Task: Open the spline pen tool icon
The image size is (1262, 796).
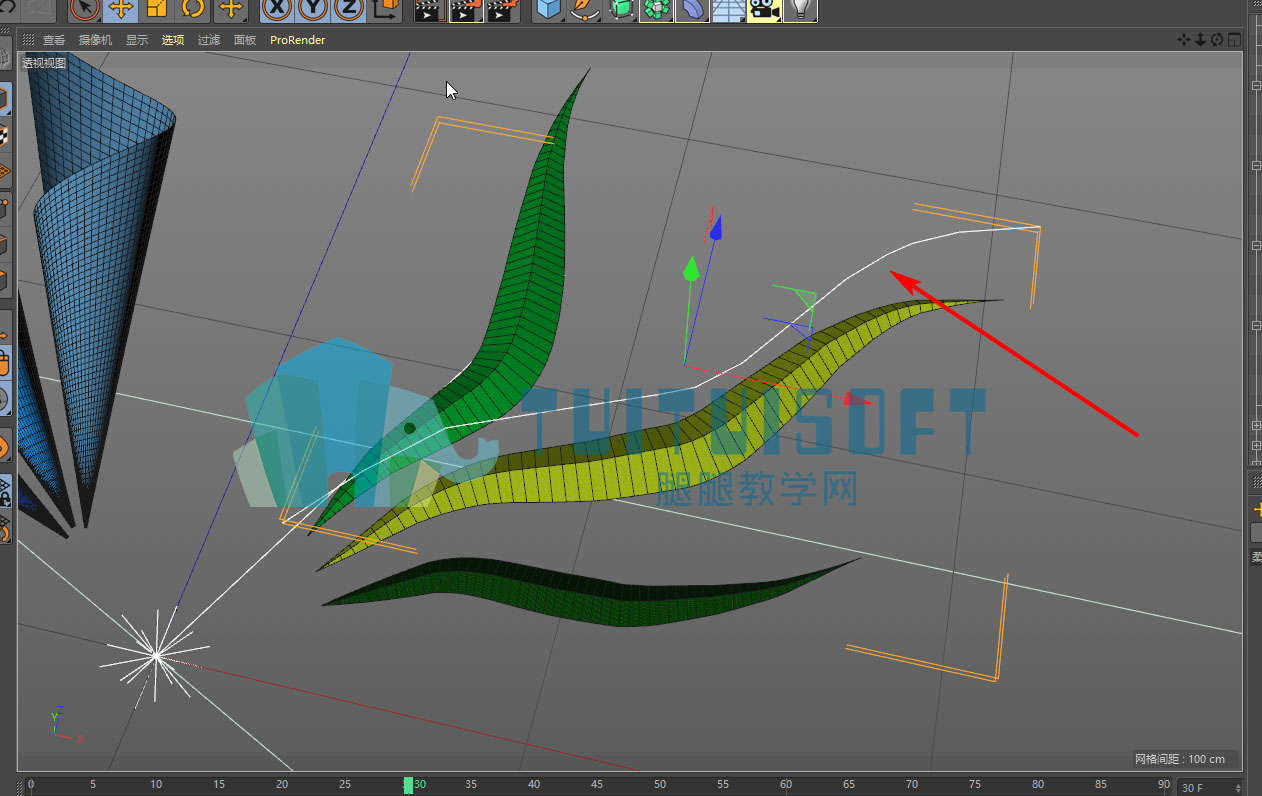Action: pyautogui.click(x=584, y=10)
